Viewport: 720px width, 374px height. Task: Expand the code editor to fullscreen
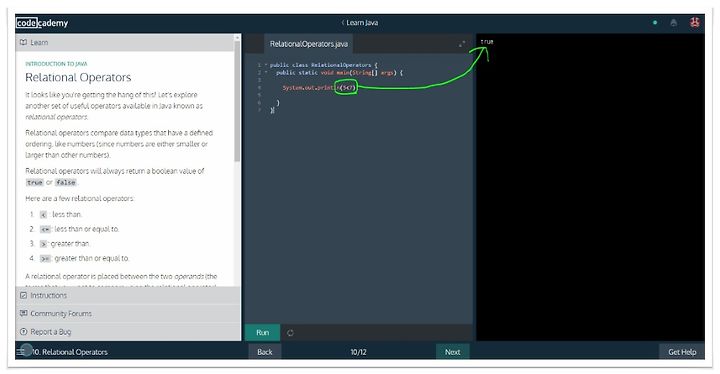click(461, 44)
